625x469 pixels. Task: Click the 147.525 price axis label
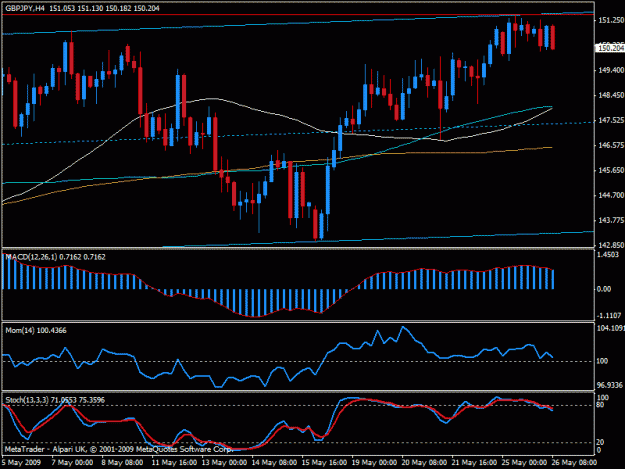point(611,120)
